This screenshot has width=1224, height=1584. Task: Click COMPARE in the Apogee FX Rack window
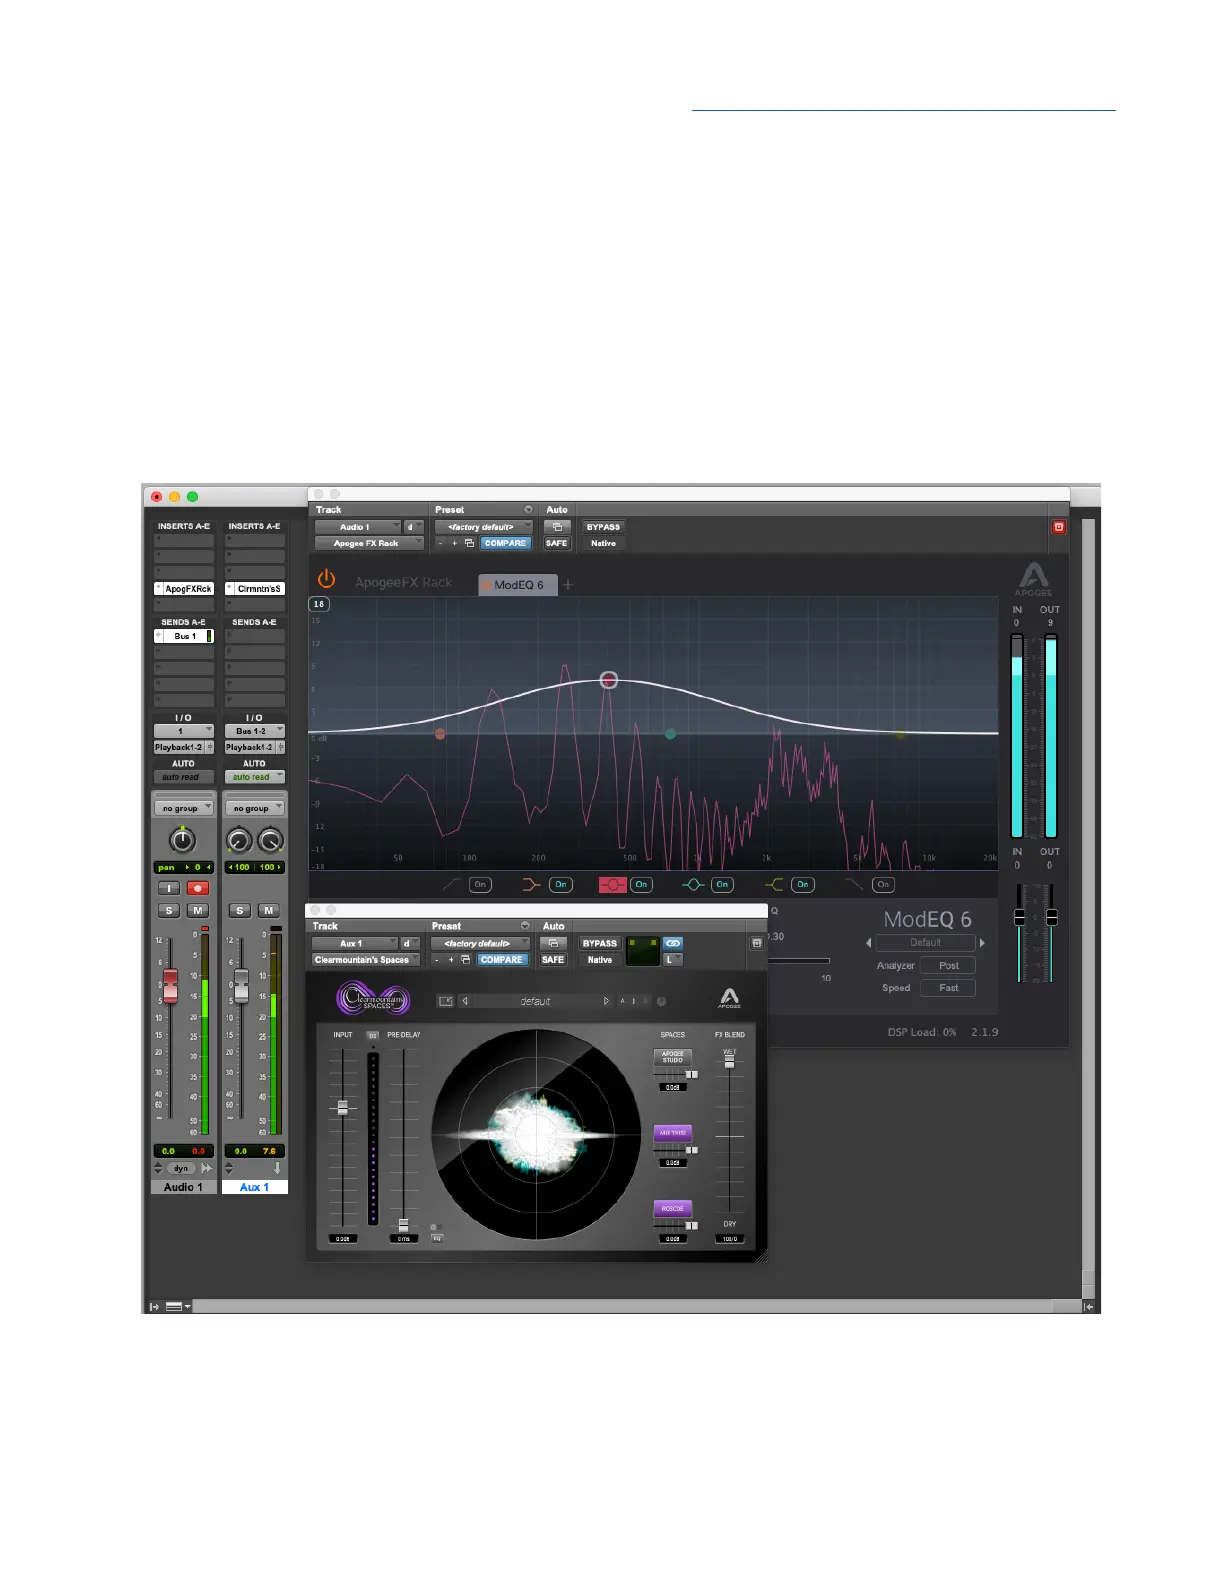click(506, 543)
